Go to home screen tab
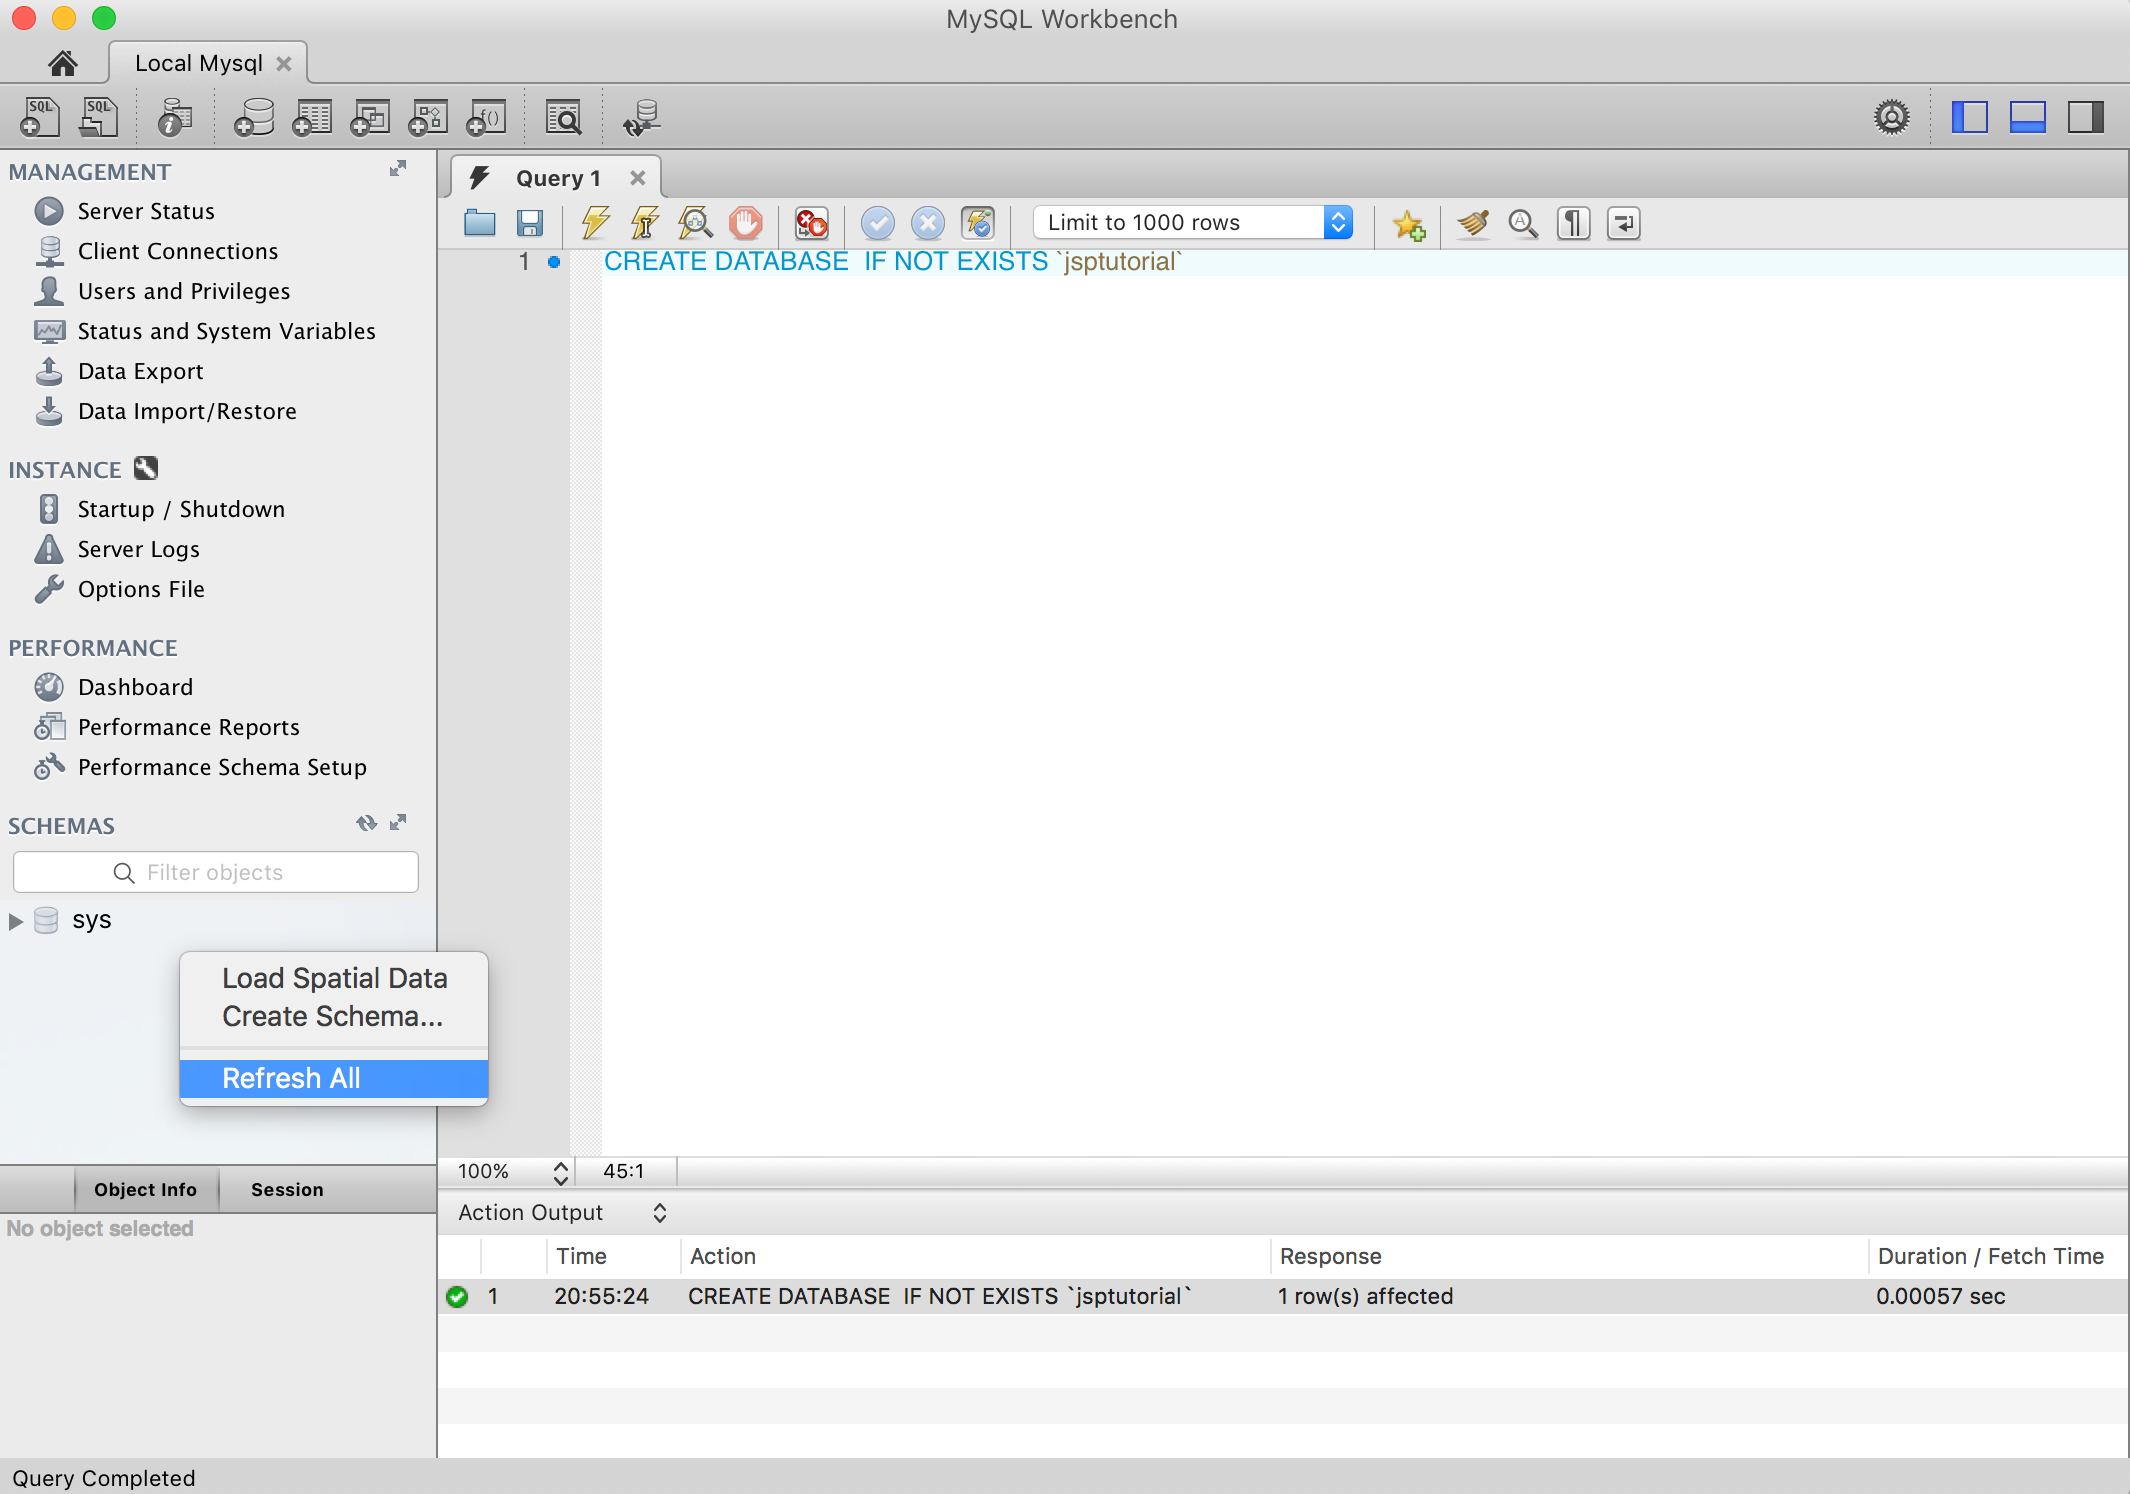This screenshot has height=1494, width=2130. pos(63,64)
